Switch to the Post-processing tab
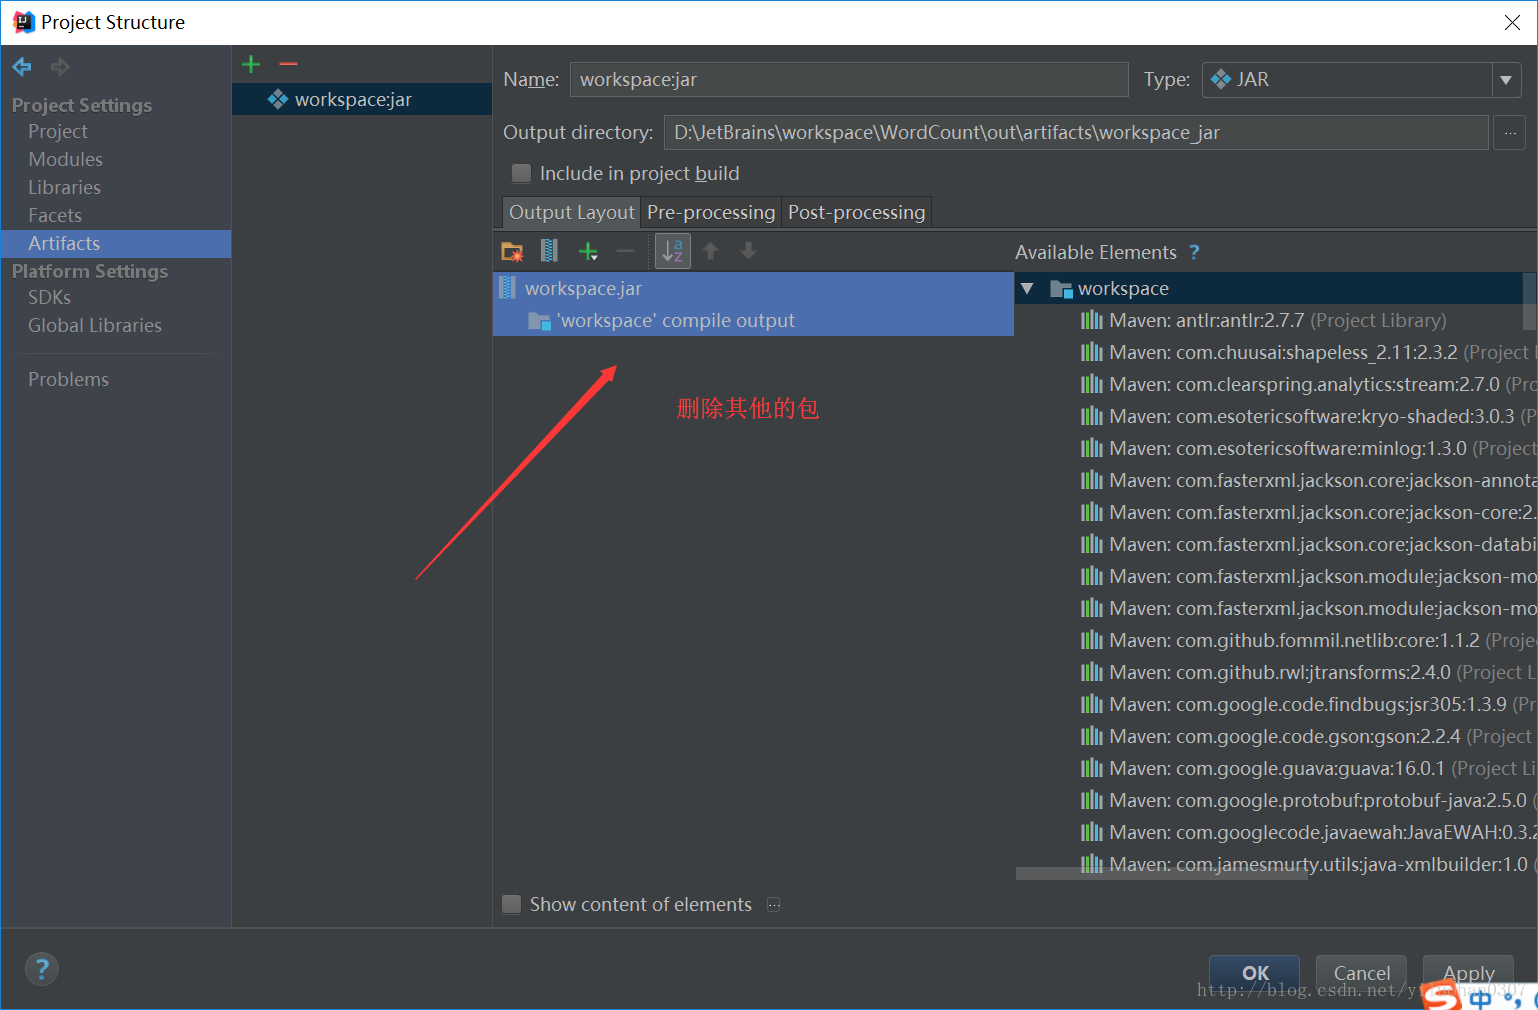This screenshot has height=1010, width=1538. (856, 212)
